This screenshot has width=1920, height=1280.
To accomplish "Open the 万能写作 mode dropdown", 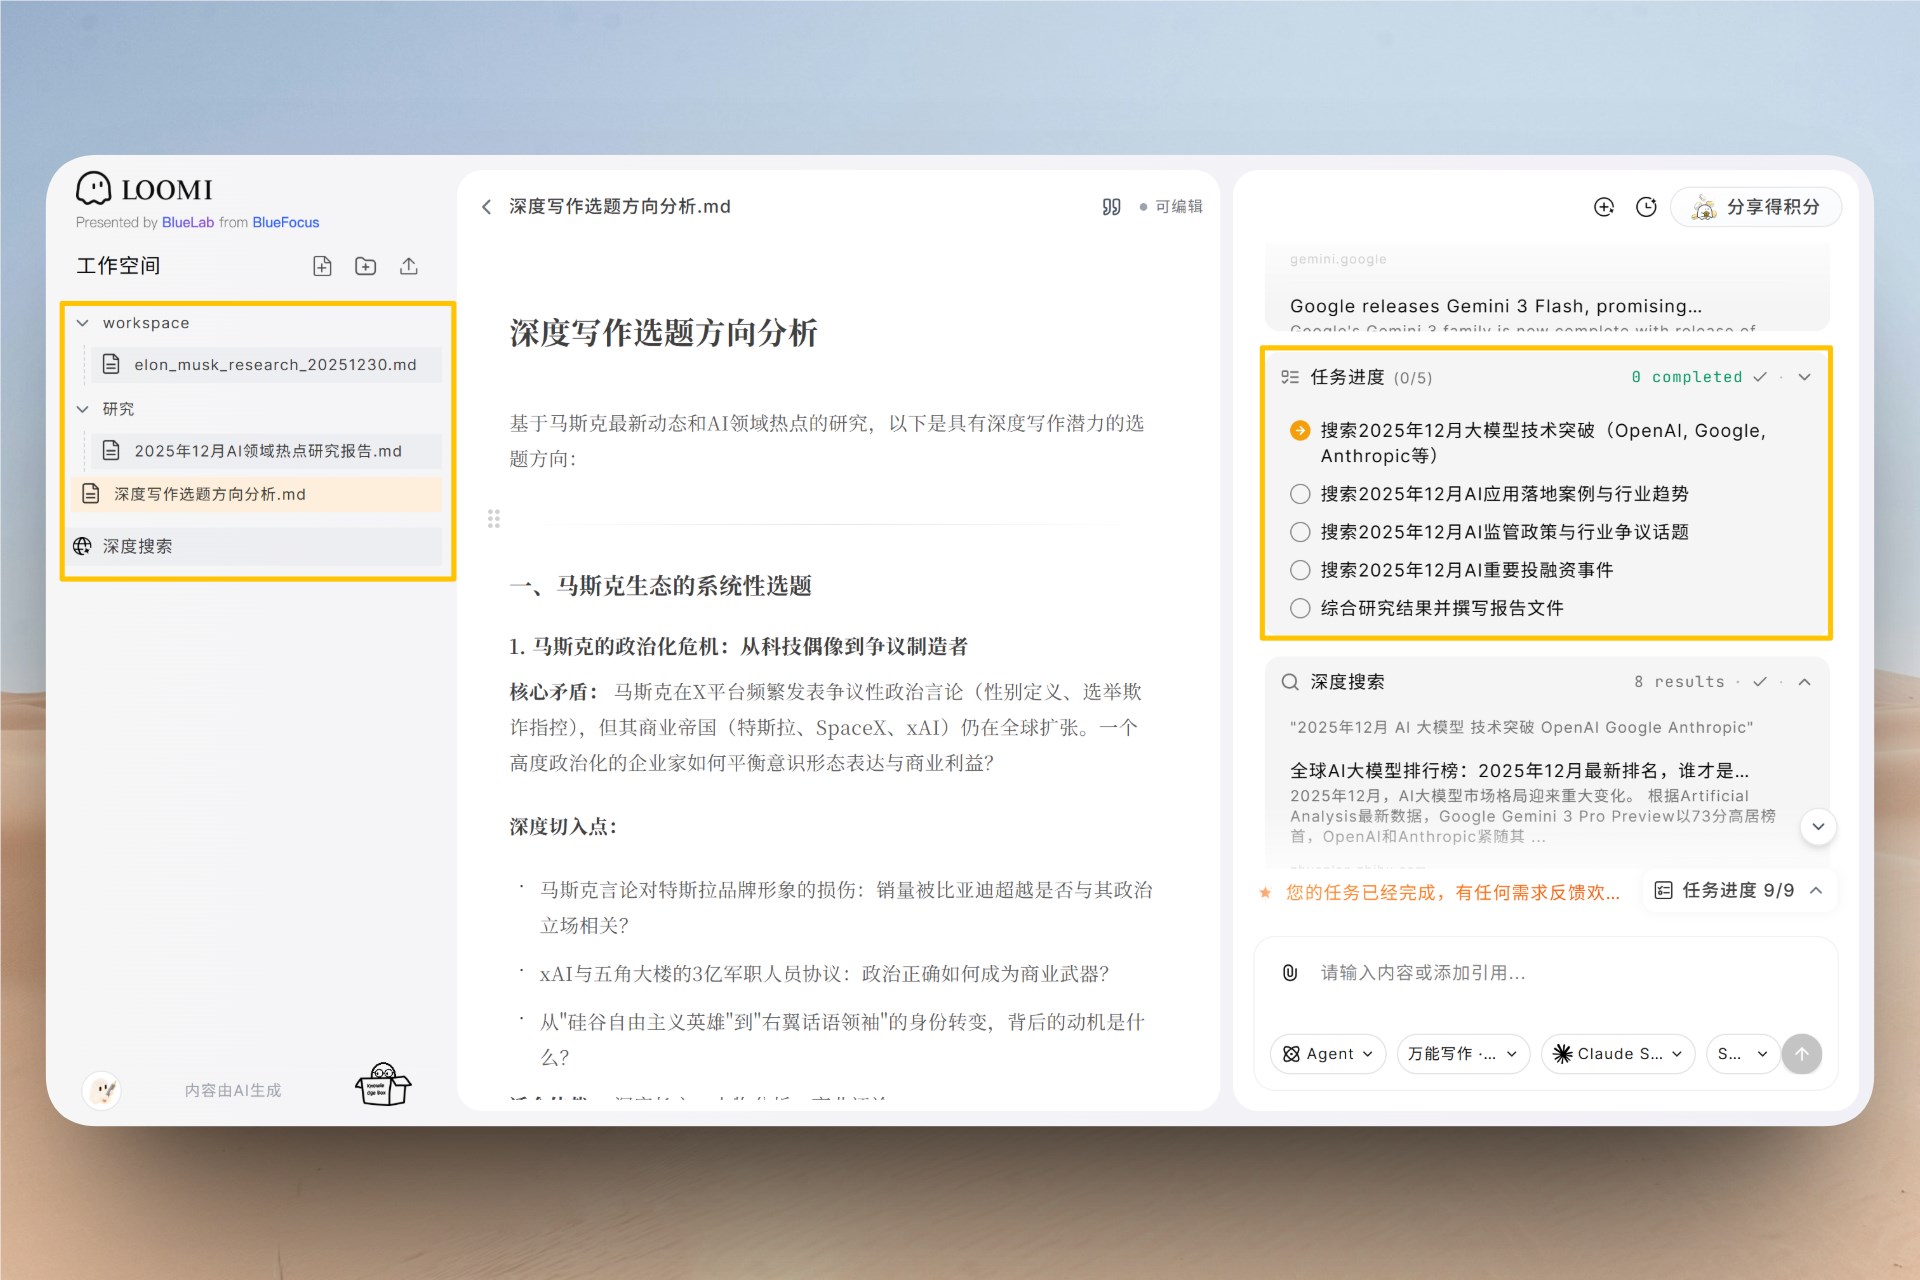I will (x=1463, y=1053).
